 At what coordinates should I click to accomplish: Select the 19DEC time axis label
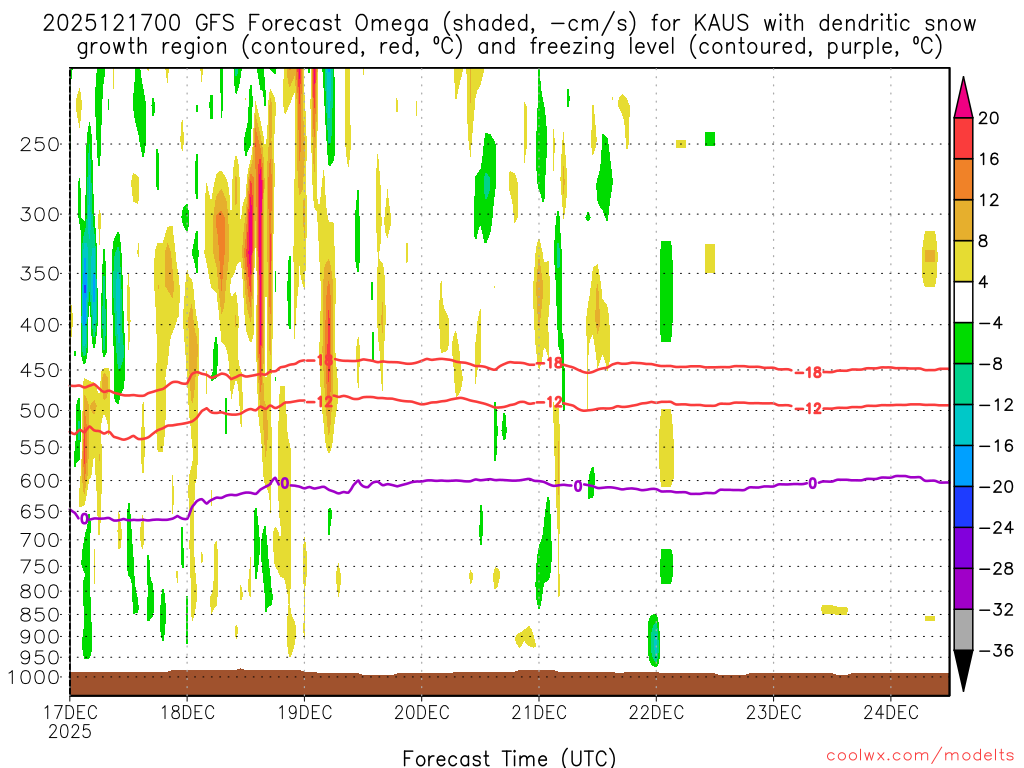(x=304, y=712)
